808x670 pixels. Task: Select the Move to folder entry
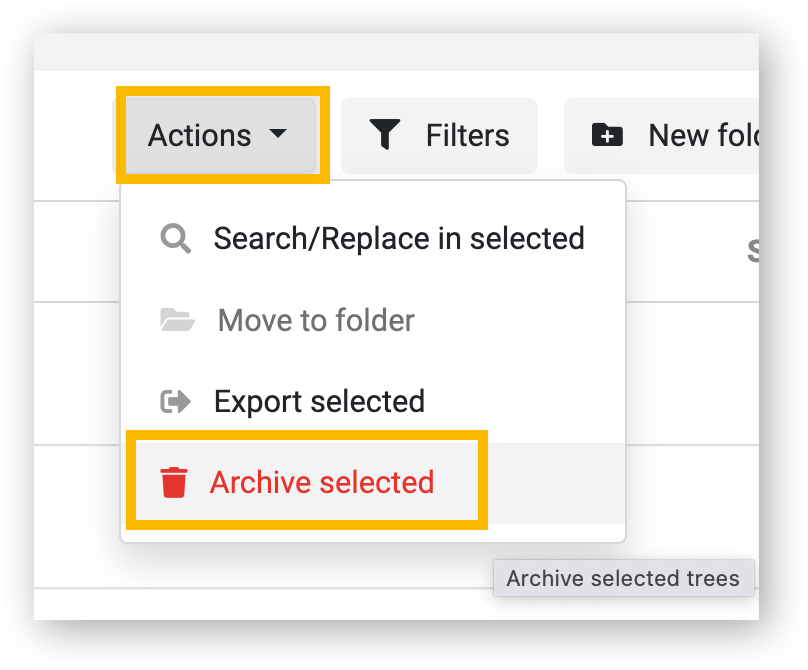tap(373, 320)
